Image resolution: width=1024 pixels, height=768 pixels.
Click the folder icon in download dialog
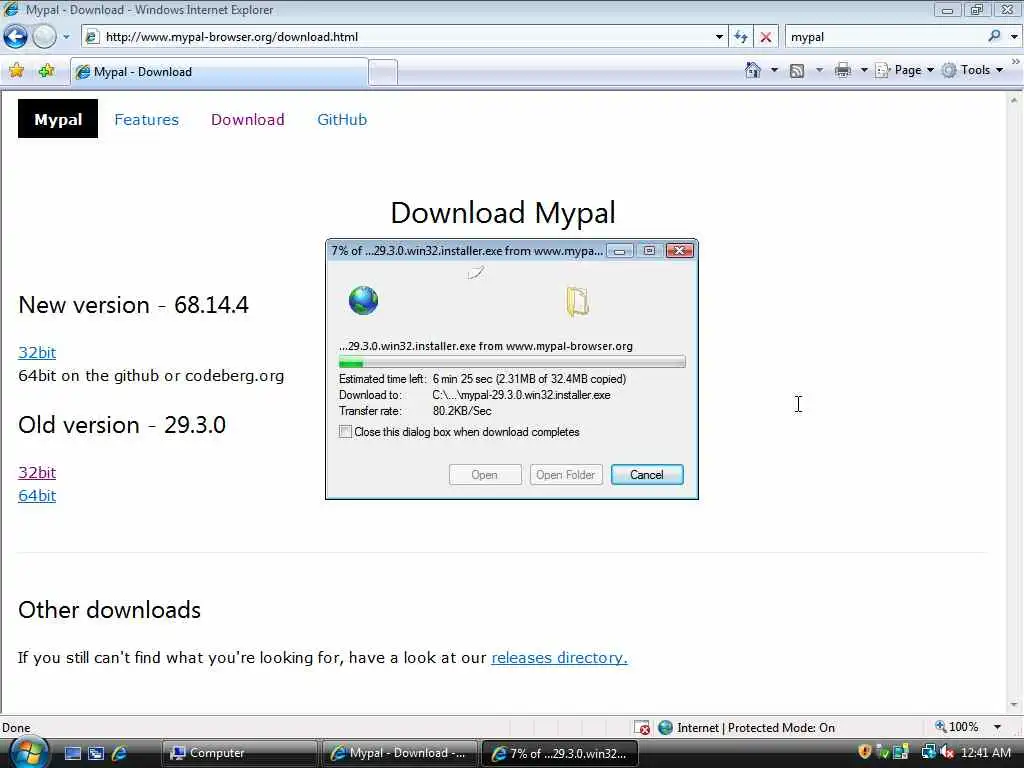pyautogui.click(x=577, y=301)
